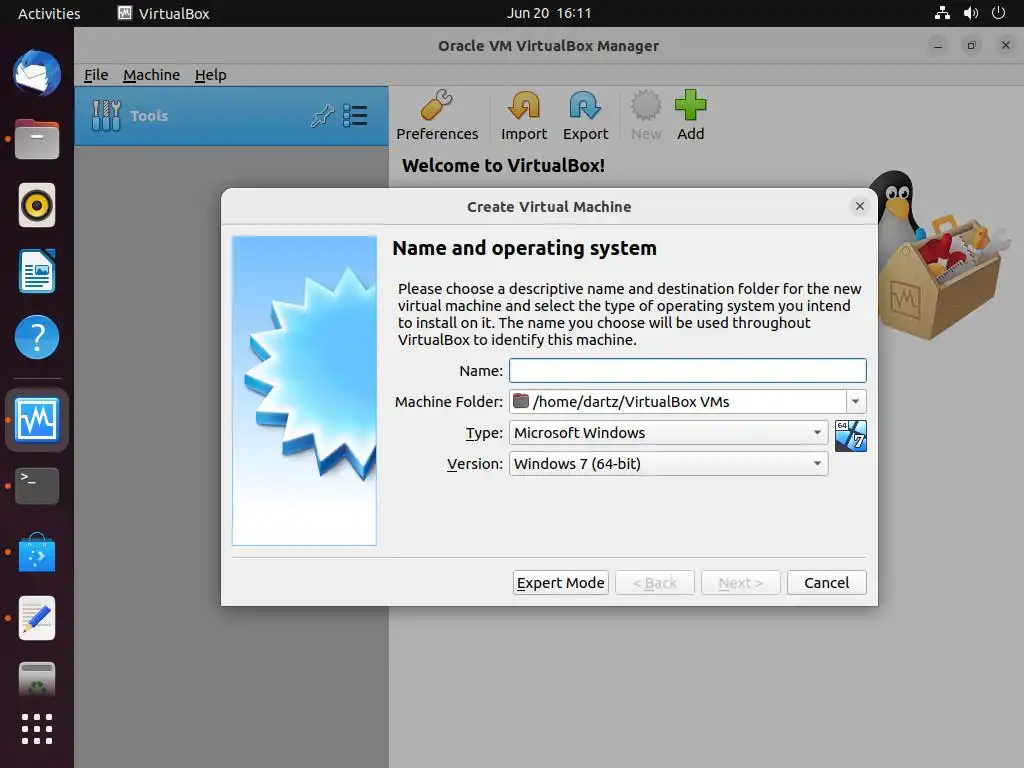This screenshot has height=768, width=1024.
Task: Launch Rhythmbox from the dock
Action: click(x=37, y=205)
